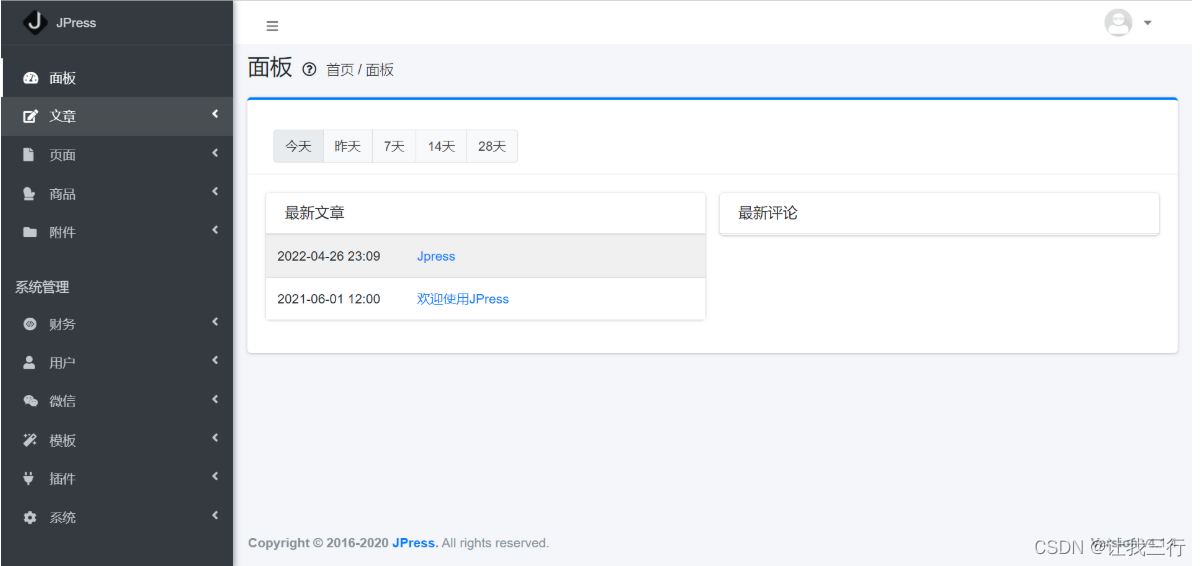Screen dimensions: 1201x566
Task: Click the 财务 coin icon
Action: [x=30, y=324]
